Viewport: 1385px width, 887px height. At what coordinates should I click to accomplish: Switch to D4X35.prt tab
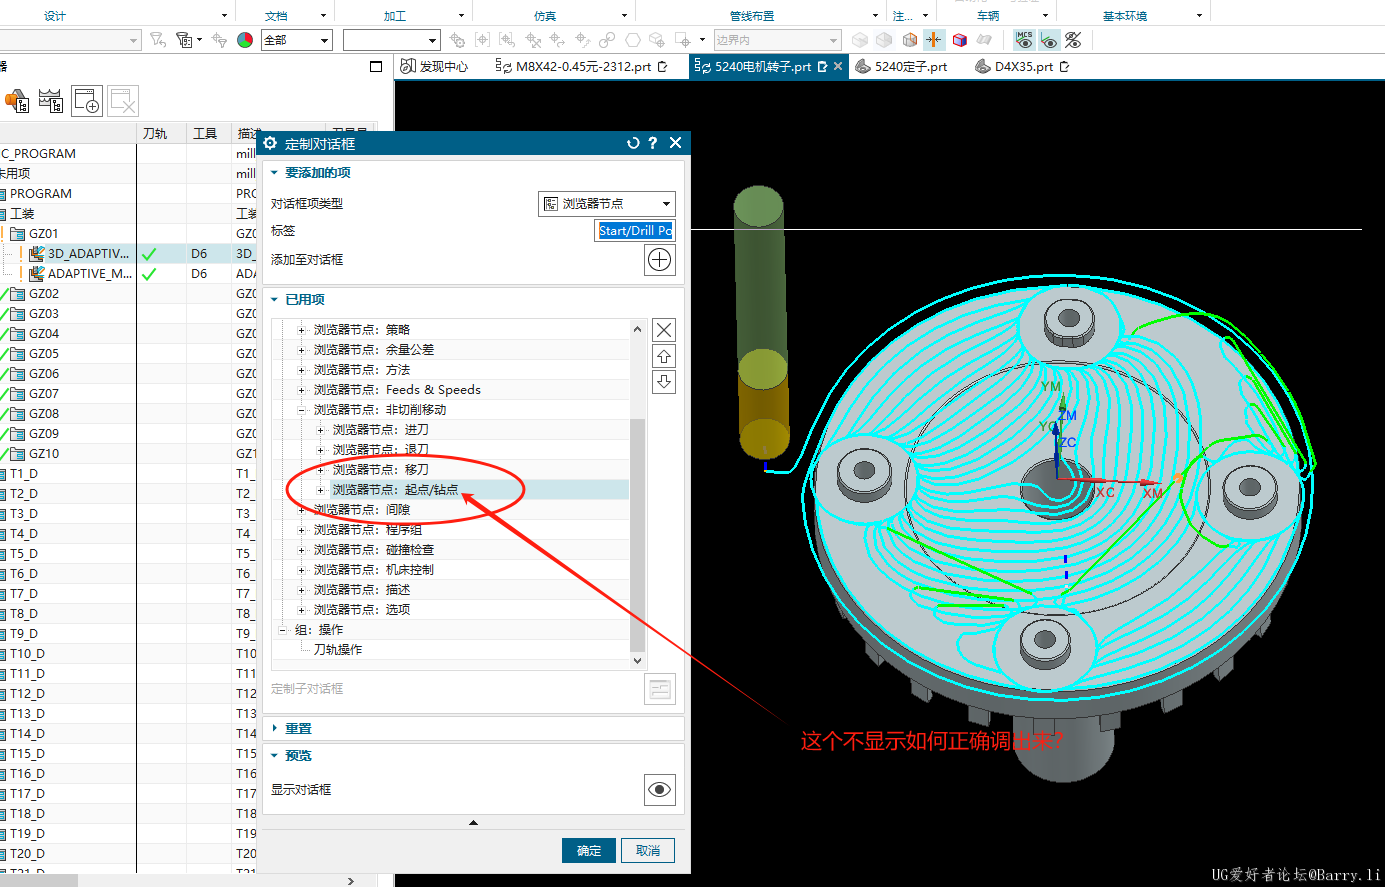point(1022,67)
